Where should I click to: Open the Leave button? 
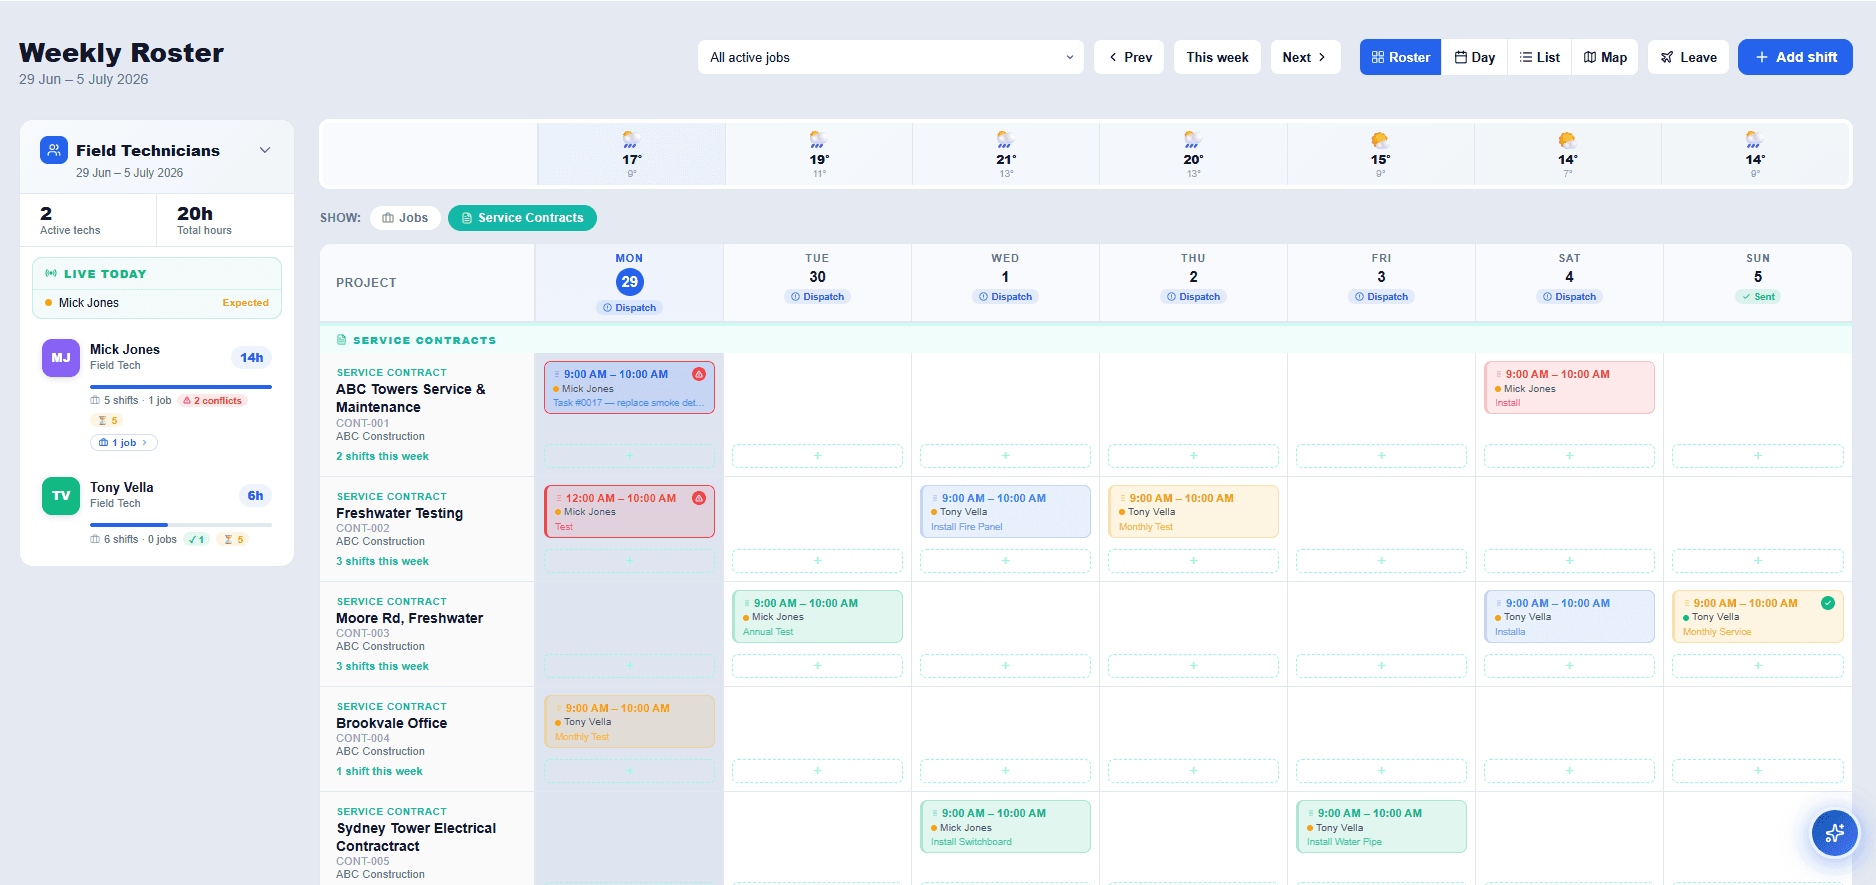pyautogui.click(x=1689, y=57)
